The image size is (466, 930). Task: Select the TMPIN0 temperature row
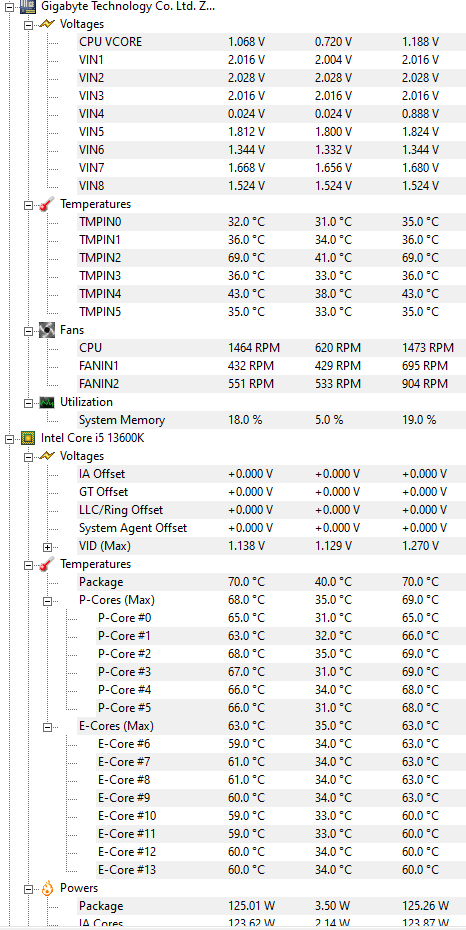[271, 222]
